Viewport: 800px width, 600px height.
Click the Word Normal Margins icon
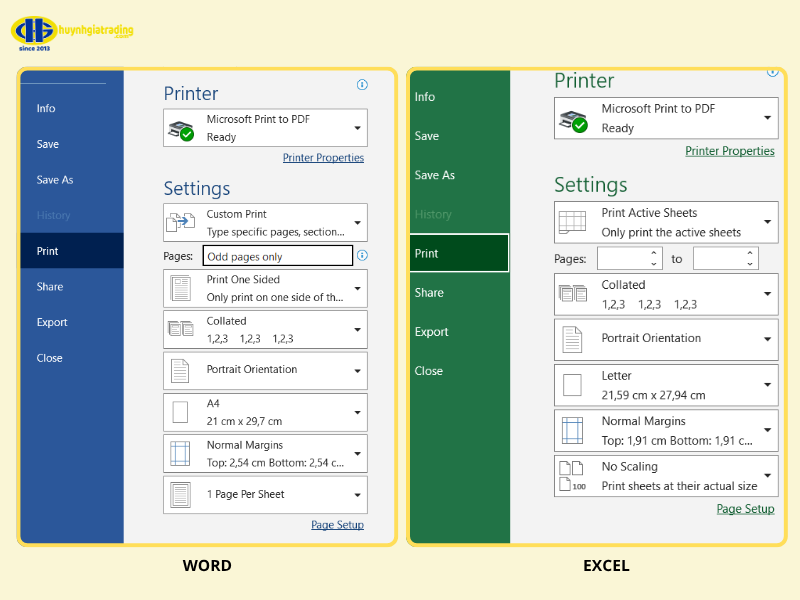(x=180, y=453)
